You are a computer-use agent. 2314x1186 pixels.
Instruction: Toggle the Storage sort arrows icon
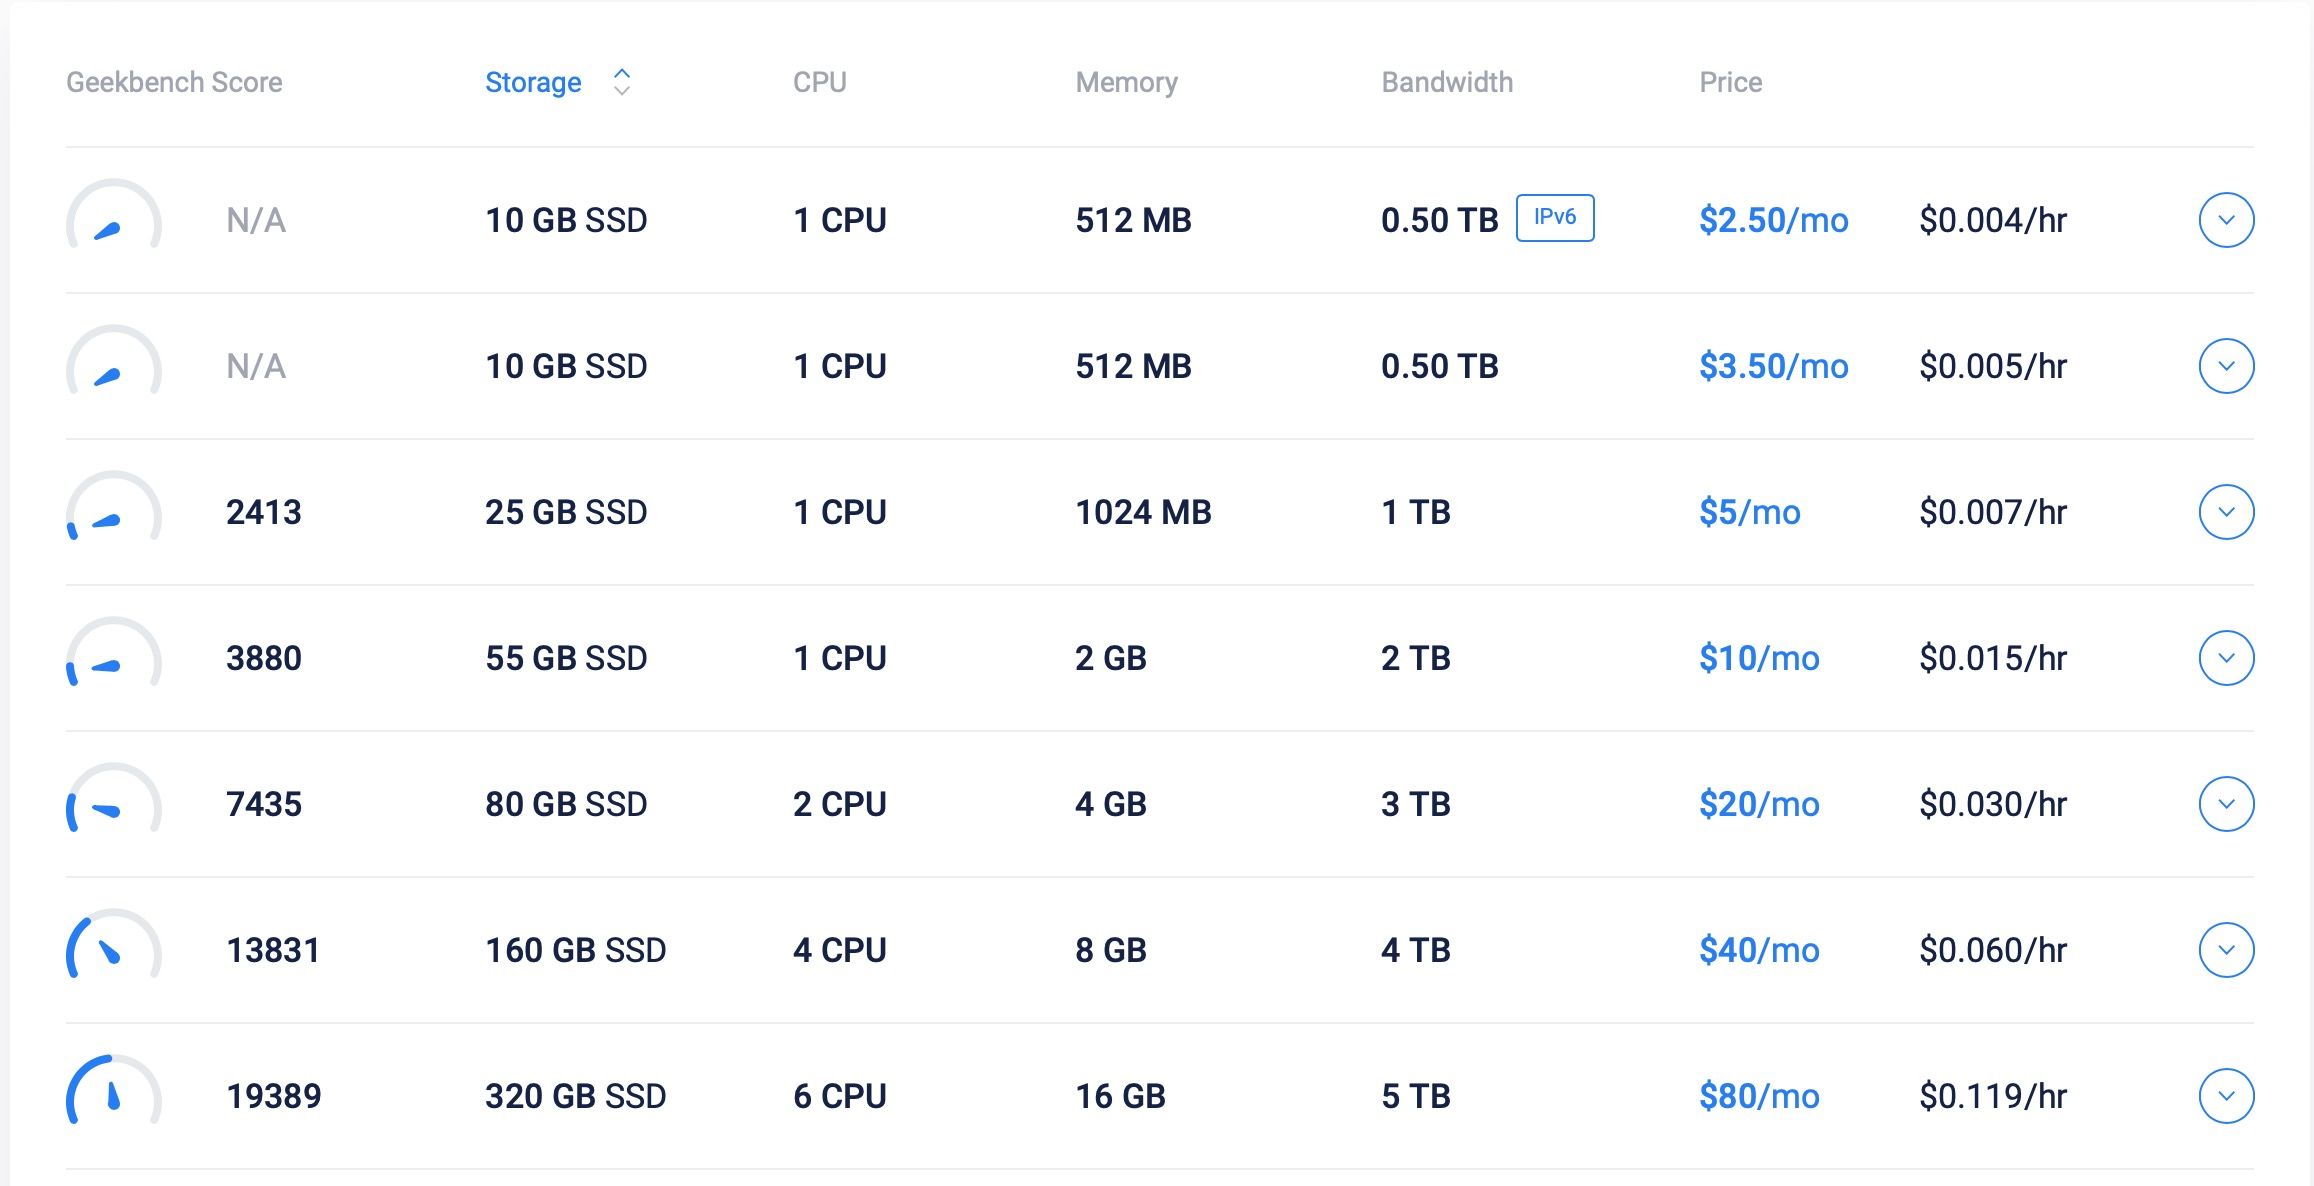click(622, 82)
